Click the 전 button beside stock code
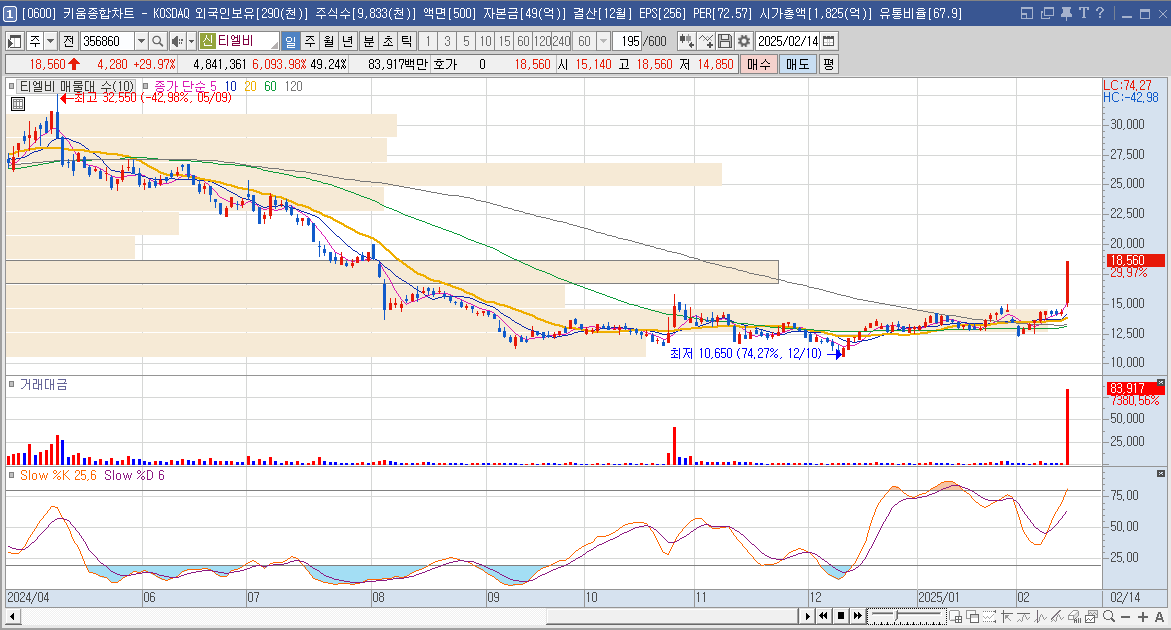The height and width of the screenshot is (630, 1171). click(69, 41)
